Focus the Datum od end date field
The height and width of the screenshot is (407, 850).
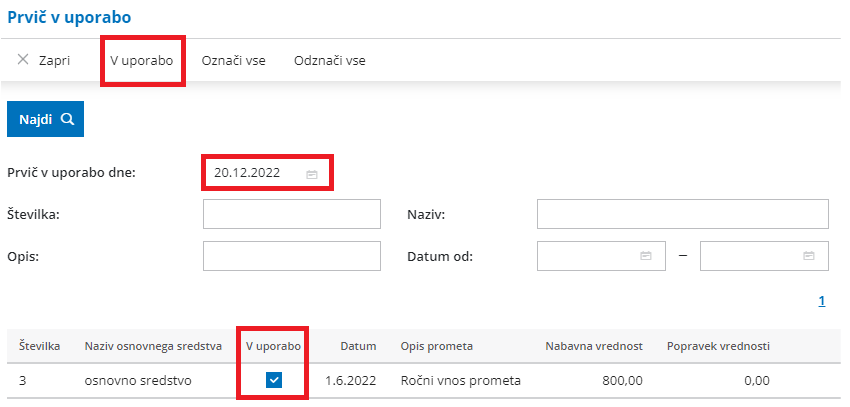pos(764,256)
